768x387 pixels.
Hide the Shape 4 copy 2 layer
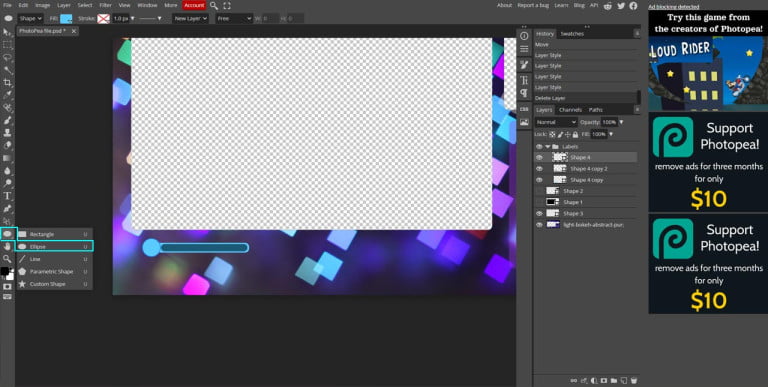539,169
